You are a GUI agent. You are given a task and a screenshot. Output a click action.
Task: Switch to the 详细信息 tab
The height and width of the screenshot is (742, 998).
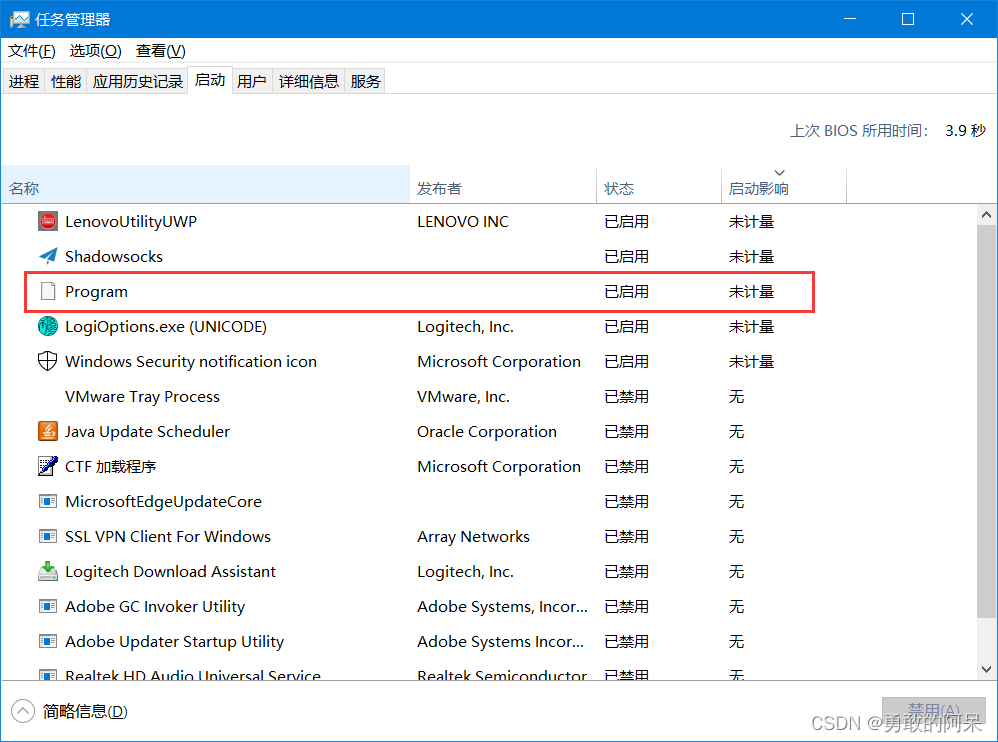(x=309, y=81)
